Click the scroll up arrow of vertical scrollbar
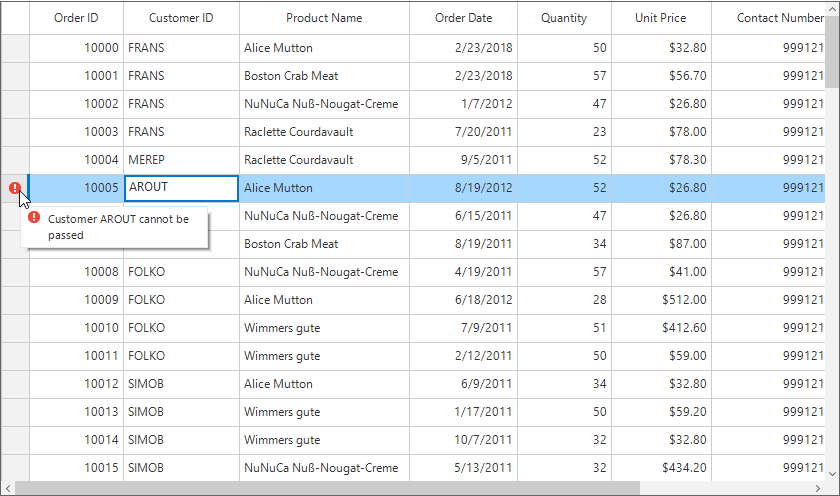 (x=832, y=10)
